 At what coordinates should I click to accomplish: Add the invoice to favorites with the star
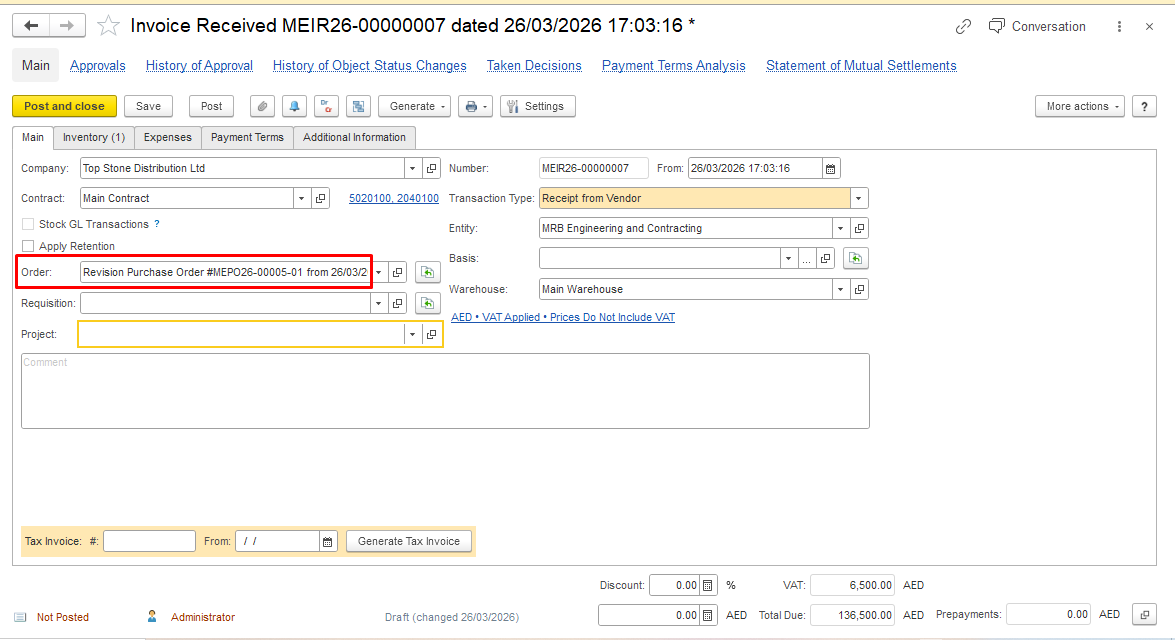click(108, 26)
